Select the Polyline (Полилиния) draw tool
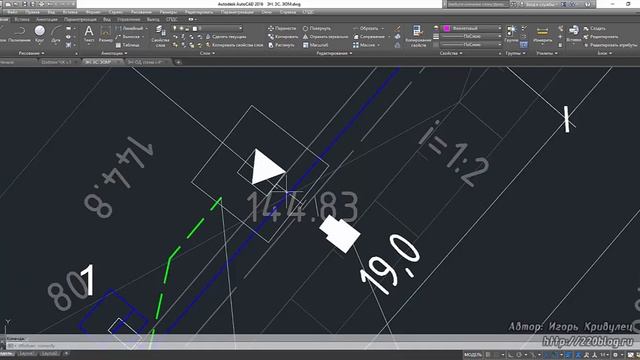This screenshot has width=640, height=360. (19, 34)
